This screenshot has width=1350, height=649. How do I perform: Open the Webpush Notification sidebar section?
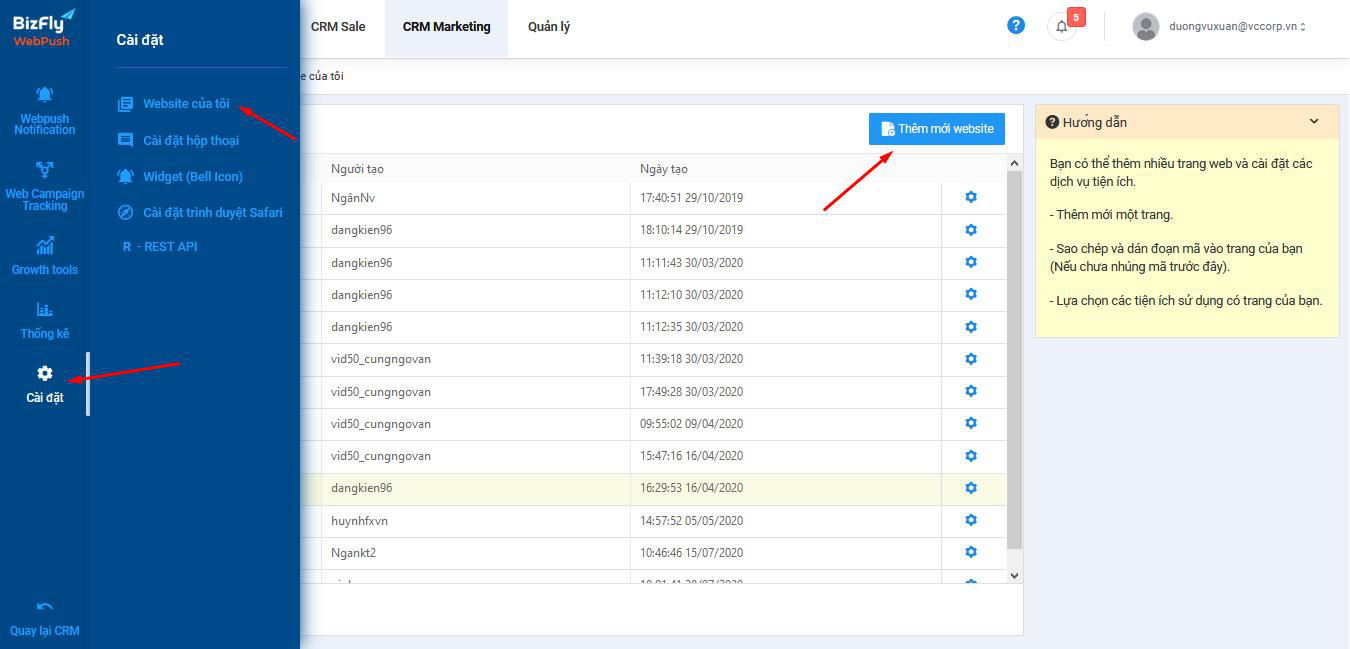click(x=44, y=110)
